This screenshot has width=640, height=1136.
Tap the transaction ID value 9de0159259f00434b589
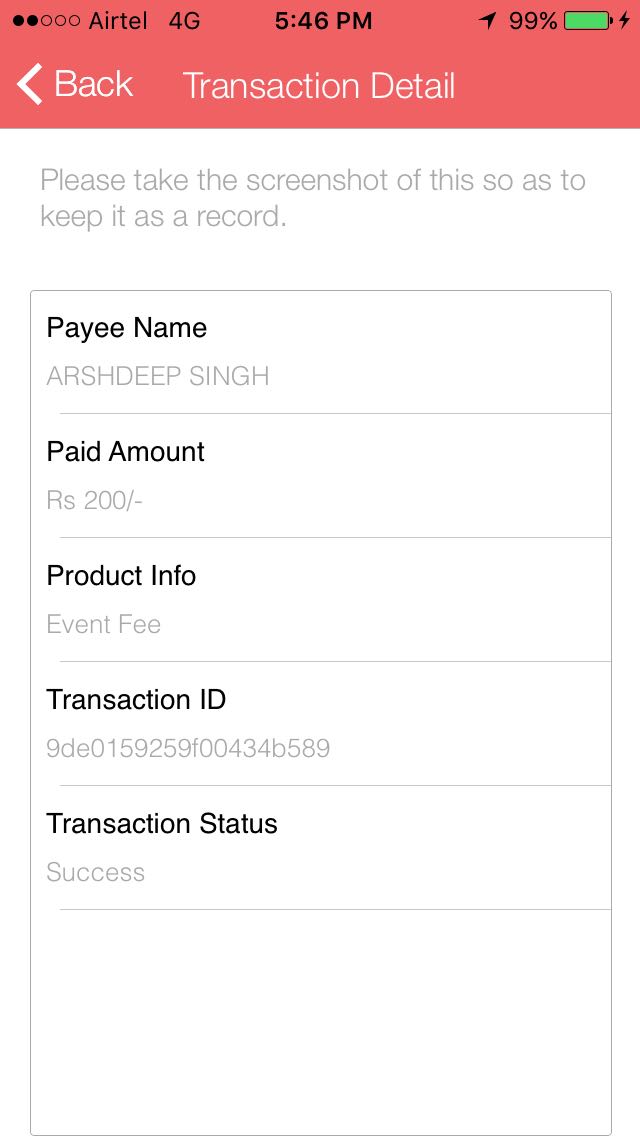(188, 748)
